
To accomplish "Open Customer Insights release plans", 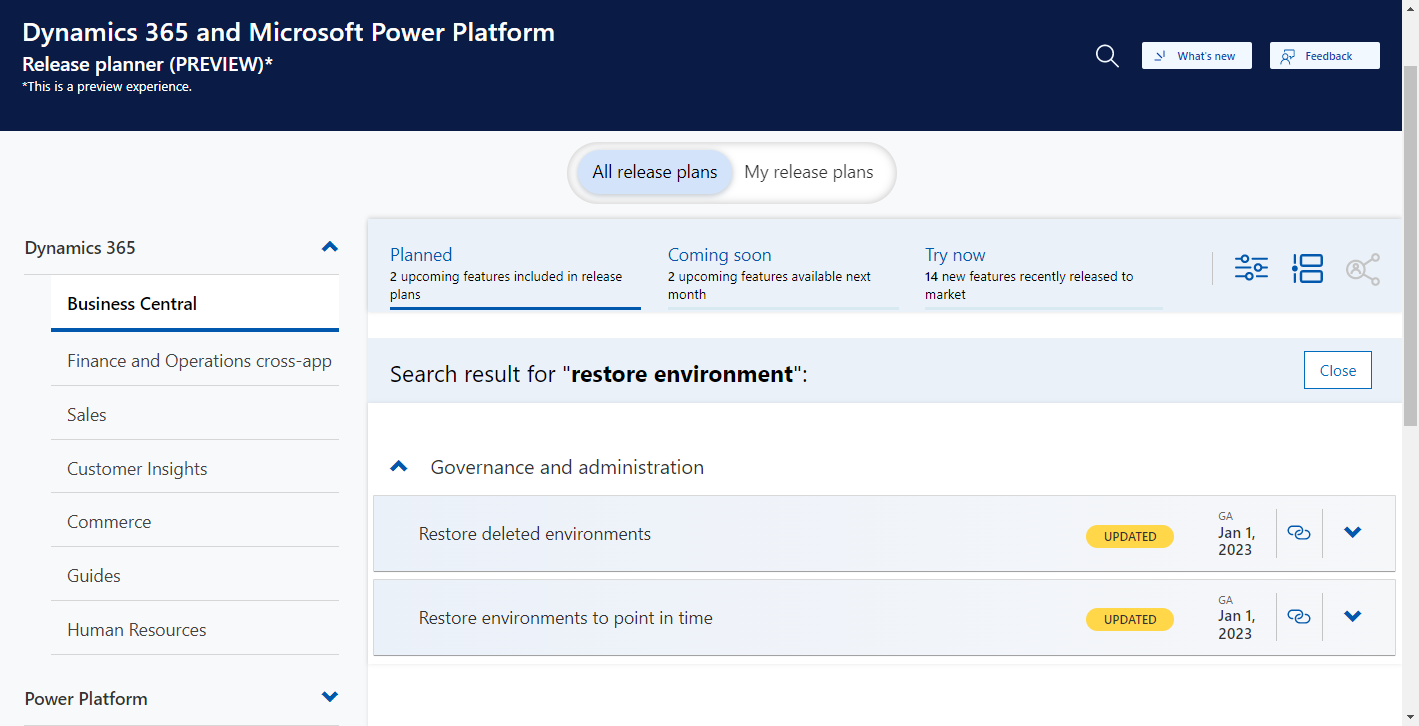I will tap(136, 468).
